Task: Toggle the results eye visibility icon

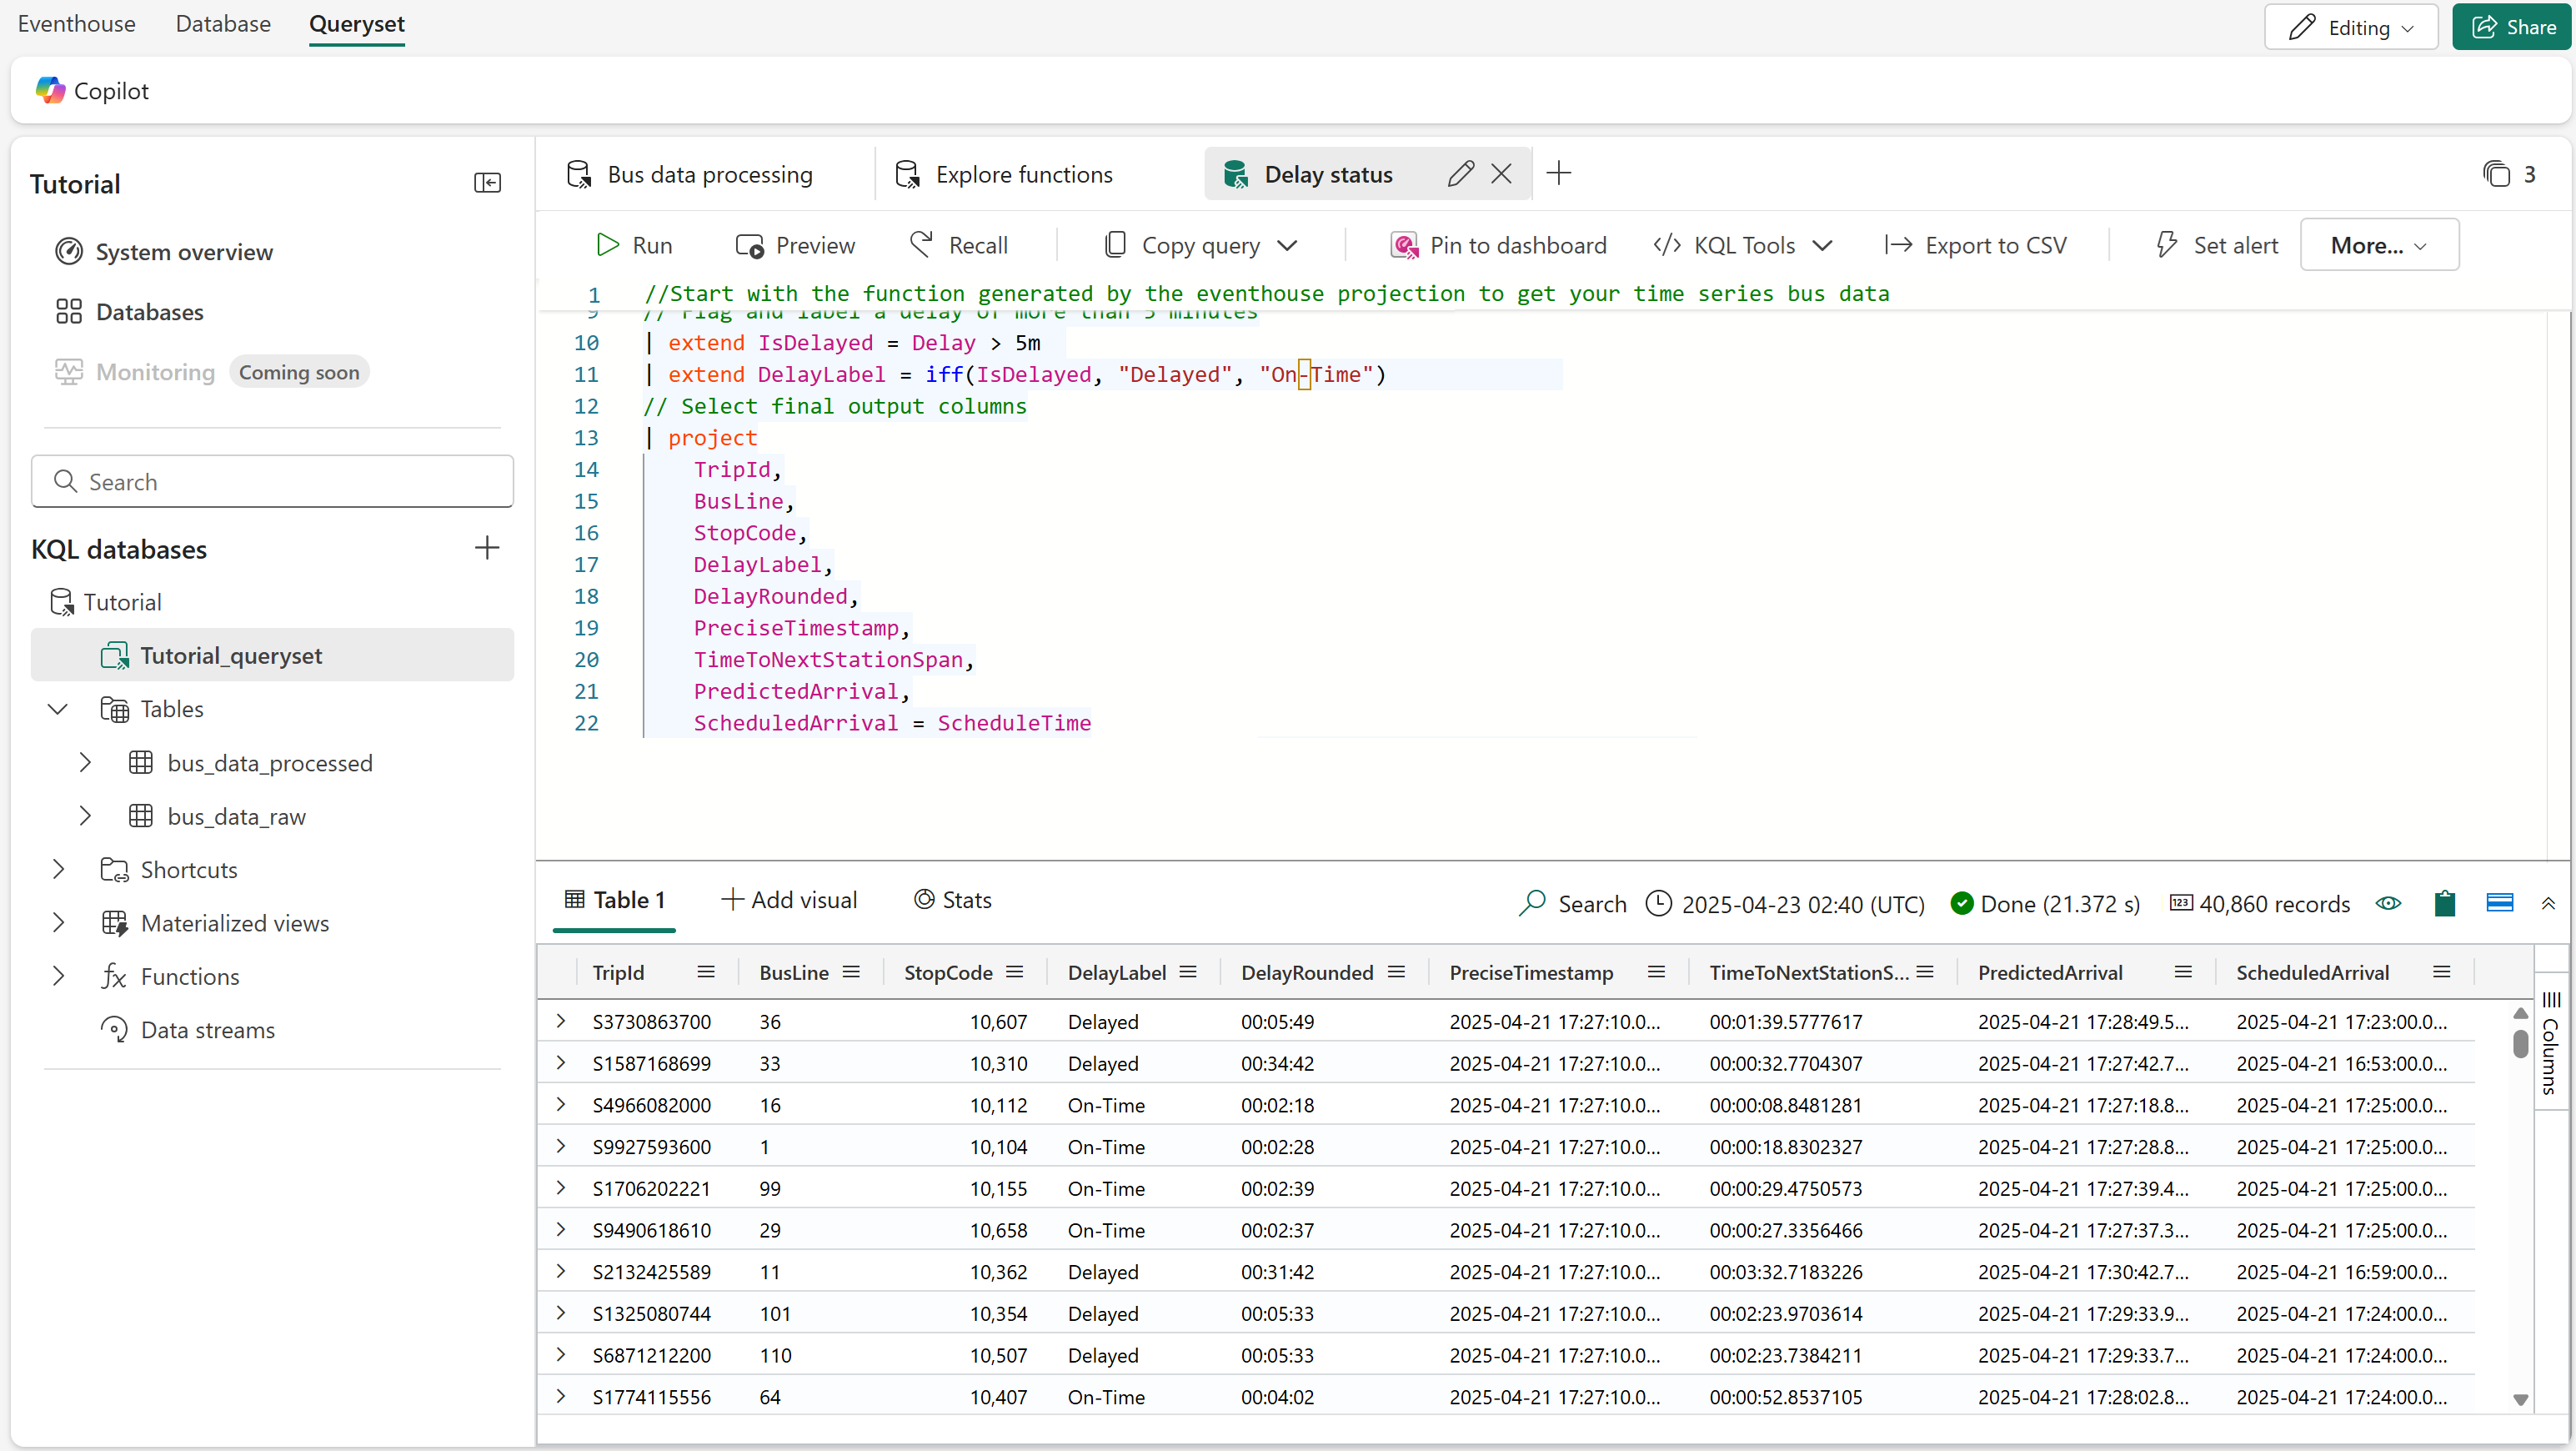Action: (2388, 903)
